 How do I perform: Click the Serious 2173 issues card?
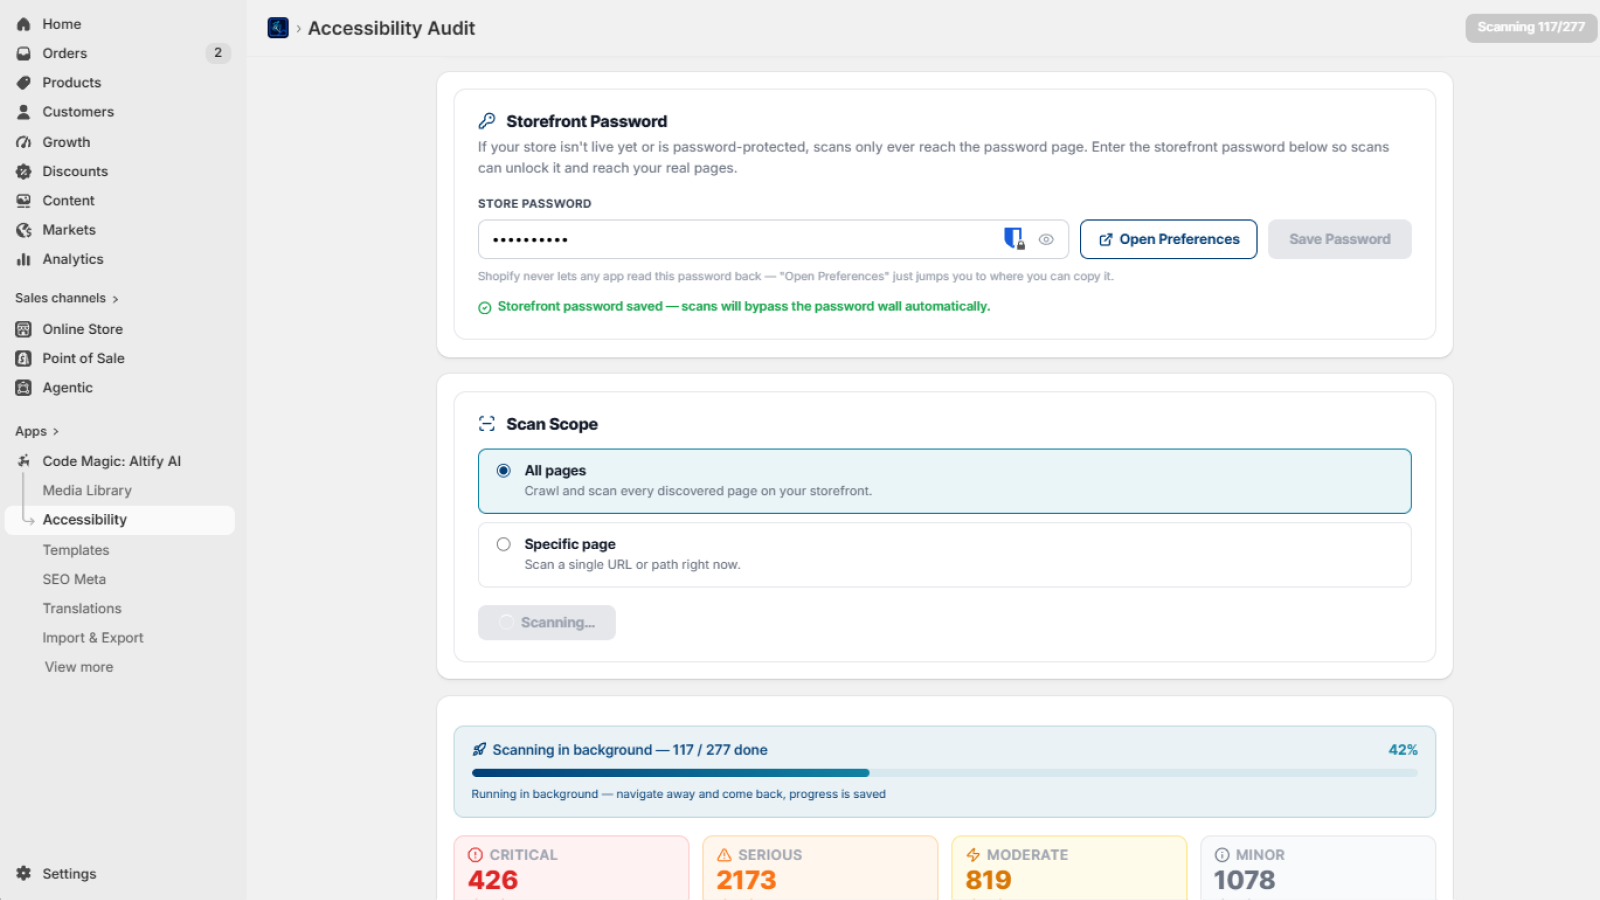(x=820, y=868)
